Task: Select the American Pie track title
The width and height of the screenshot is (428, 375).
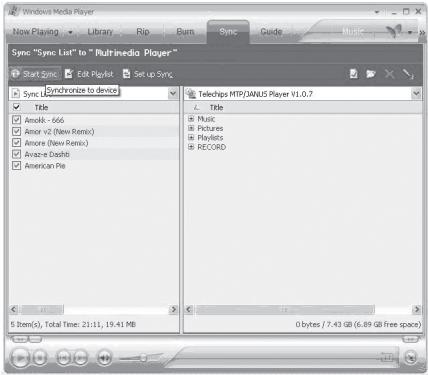Action: coord(45,166)
